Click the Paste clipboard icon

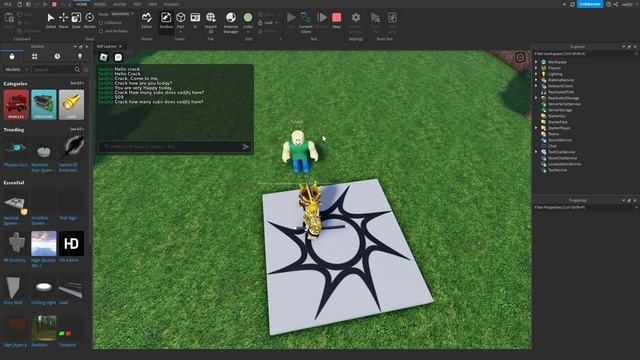(9, 18)
